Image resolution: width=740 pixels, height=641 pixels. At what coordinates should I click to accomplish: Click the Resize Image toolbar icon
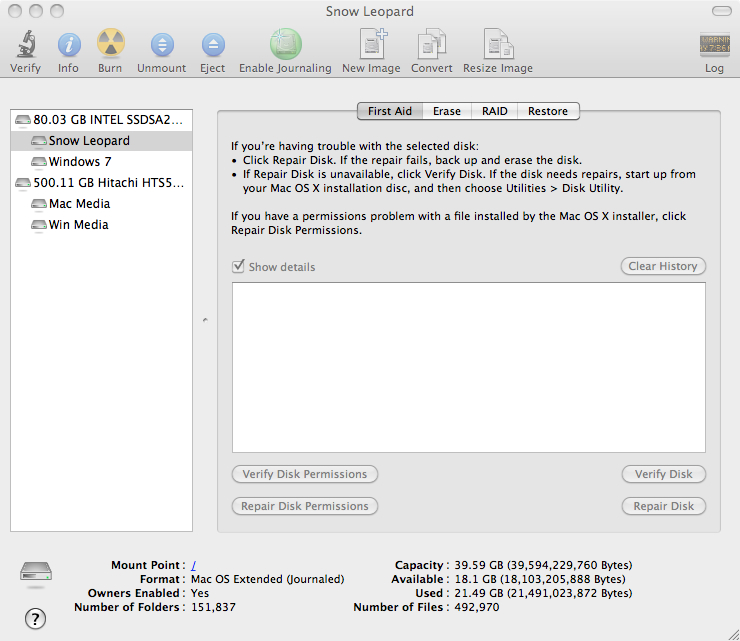498,44
